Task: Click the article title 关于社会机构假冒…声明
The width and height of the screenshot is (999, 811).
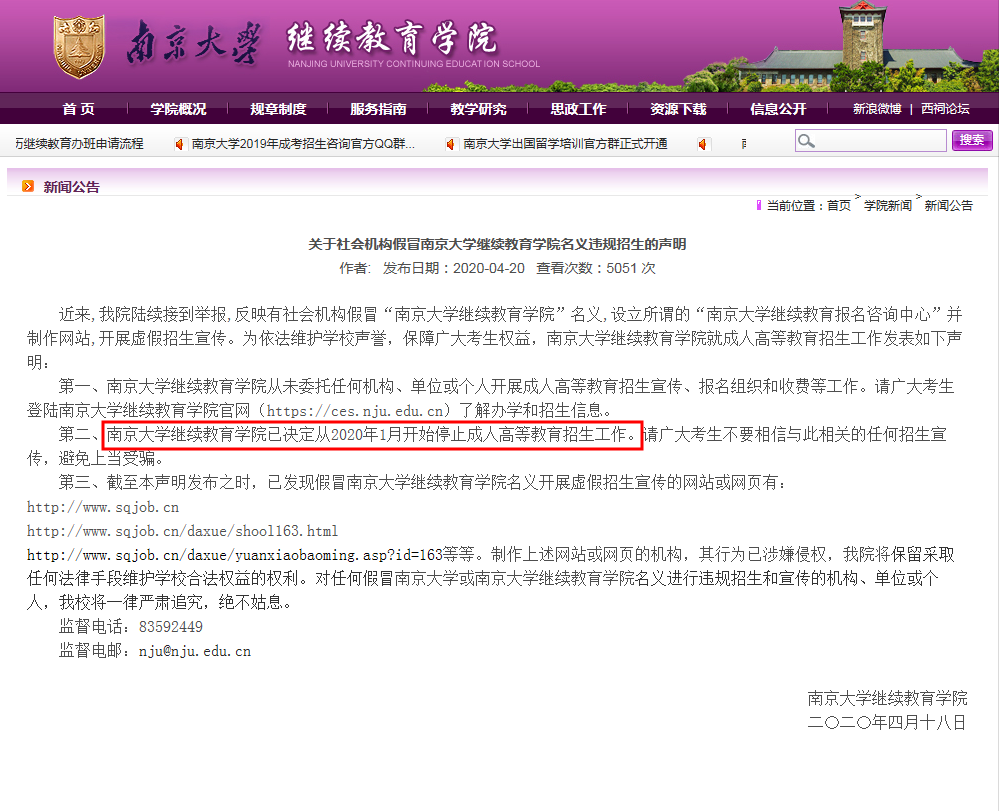Action: [x=497, y=244]
